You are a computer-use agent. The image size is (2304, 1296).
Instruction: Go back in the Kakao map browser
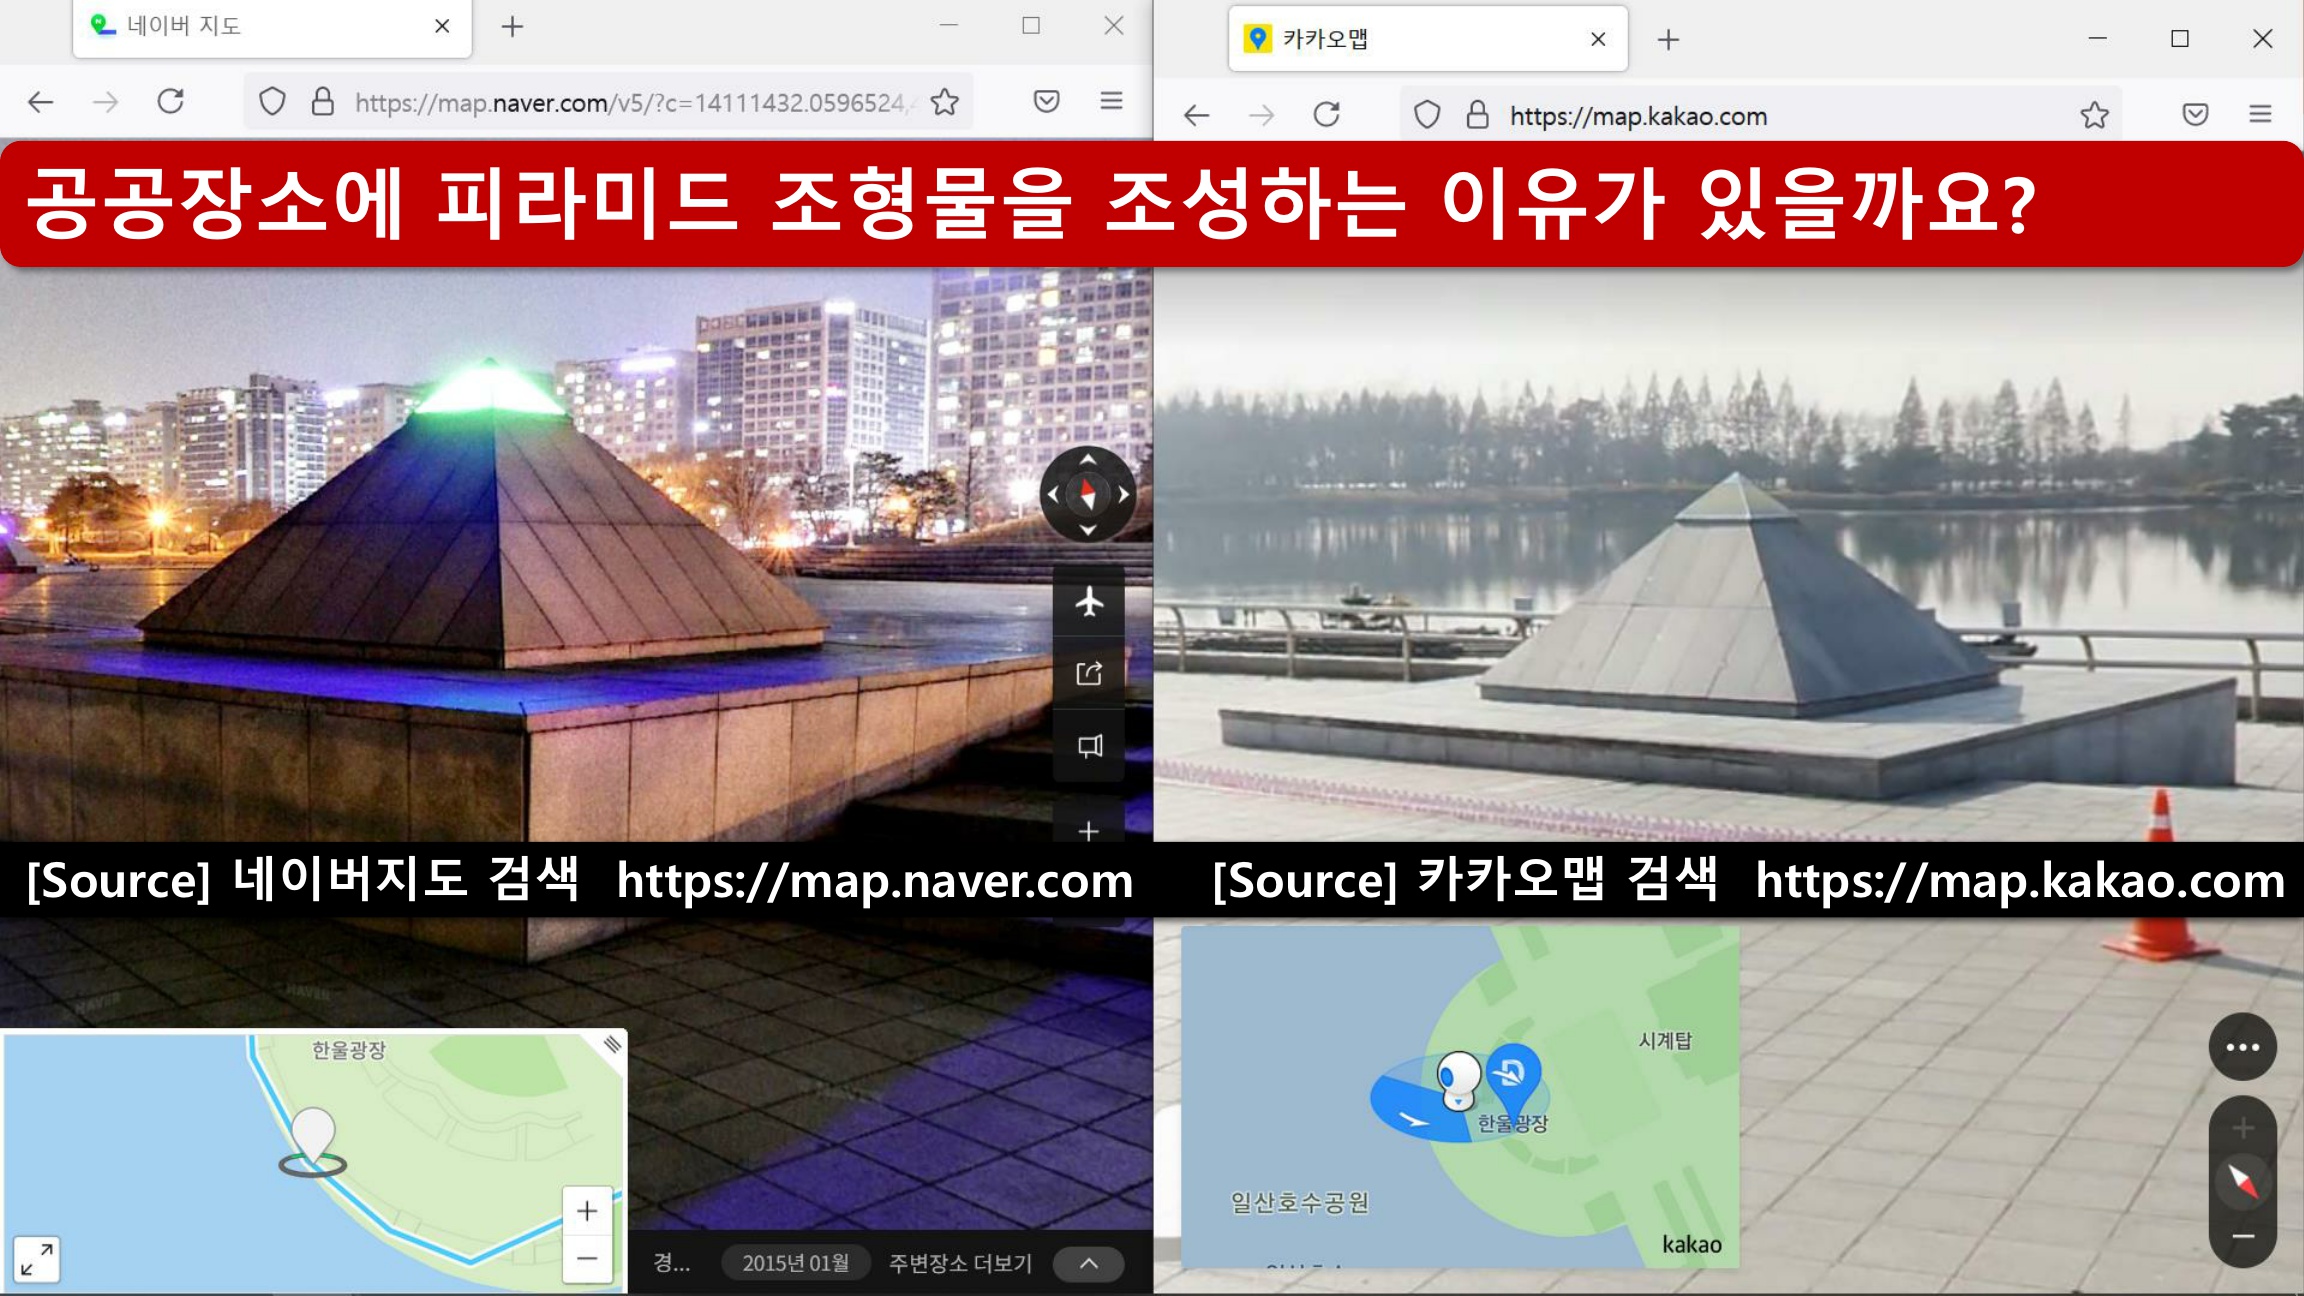[x=1196, y=115]
